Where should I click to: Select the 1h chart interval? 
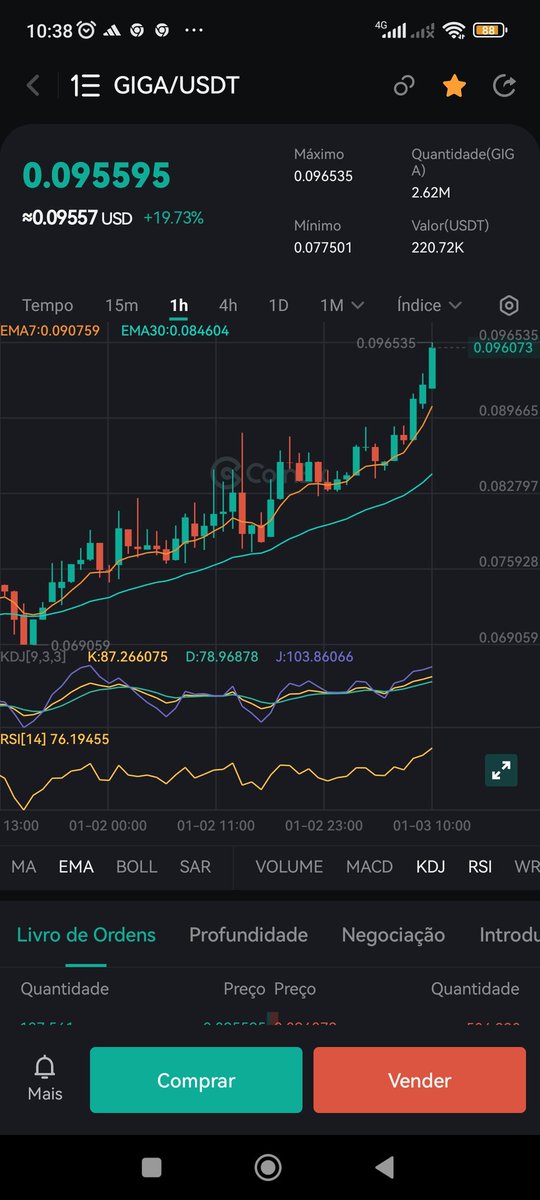pos(179,305)
